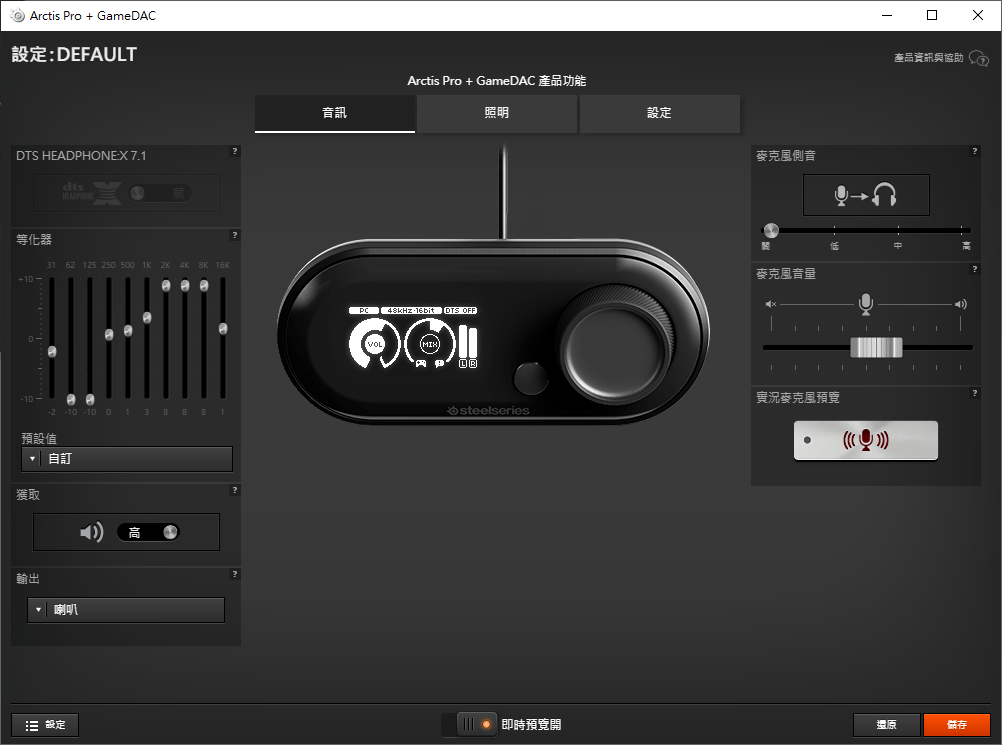Click the microphone icon in 麥克風音量 panel
This screenshot has height=745, width=1002.
pyautogui.click(x=866, y=303)
